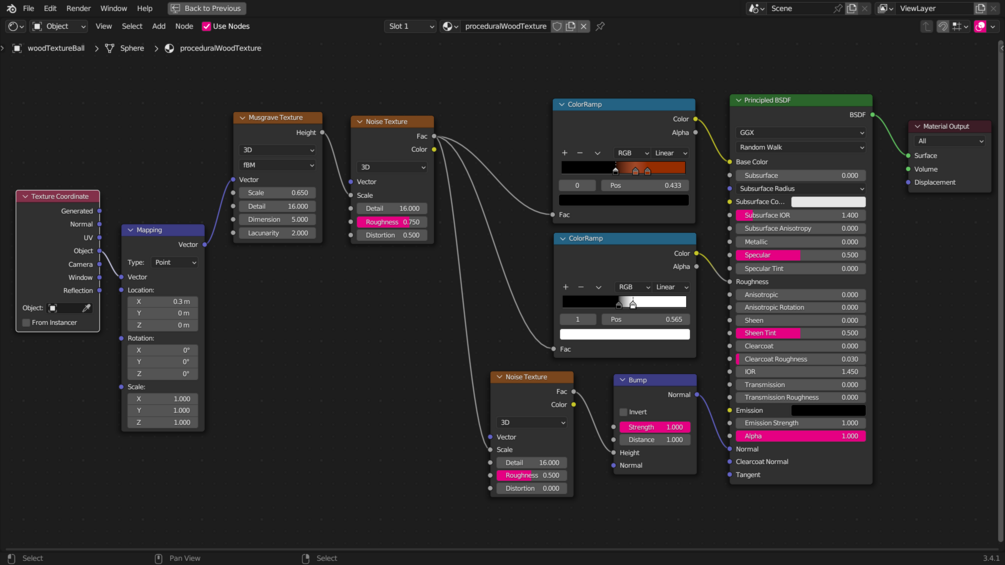Pin the node tree with the pin icon
The width and height of the screenshot is (1005, 565).
pos(600,26)
